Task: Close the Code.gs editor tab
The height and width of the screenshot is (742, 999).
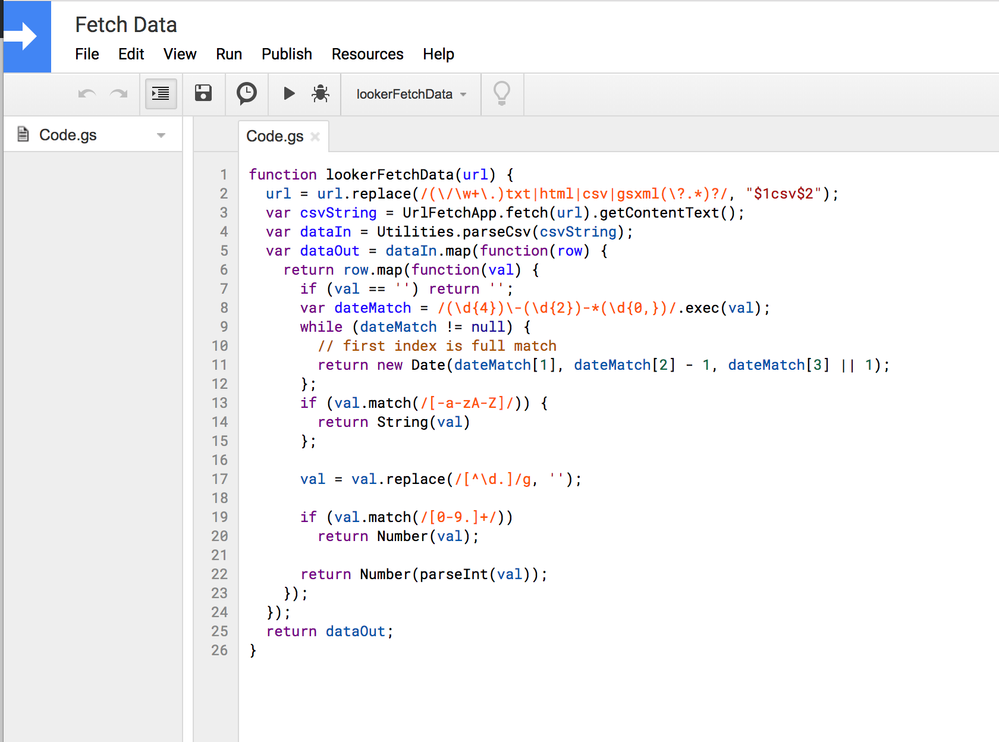Action: (315, 137)
